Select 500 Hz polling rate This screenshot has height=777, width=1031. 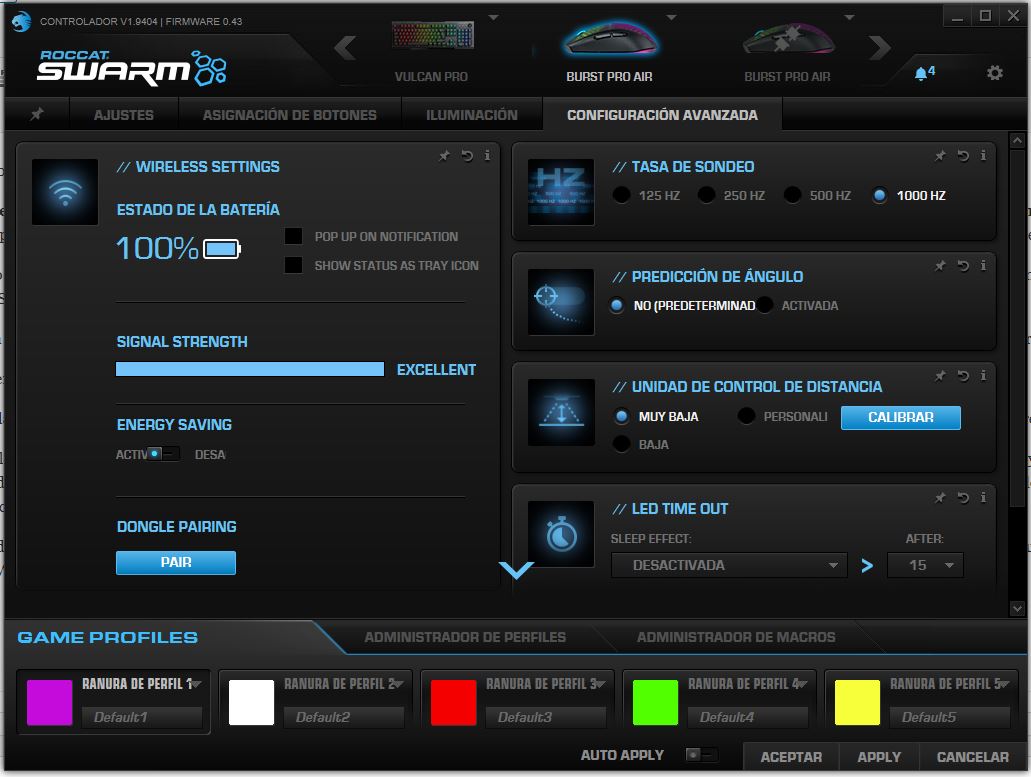(x=793, y=196)
